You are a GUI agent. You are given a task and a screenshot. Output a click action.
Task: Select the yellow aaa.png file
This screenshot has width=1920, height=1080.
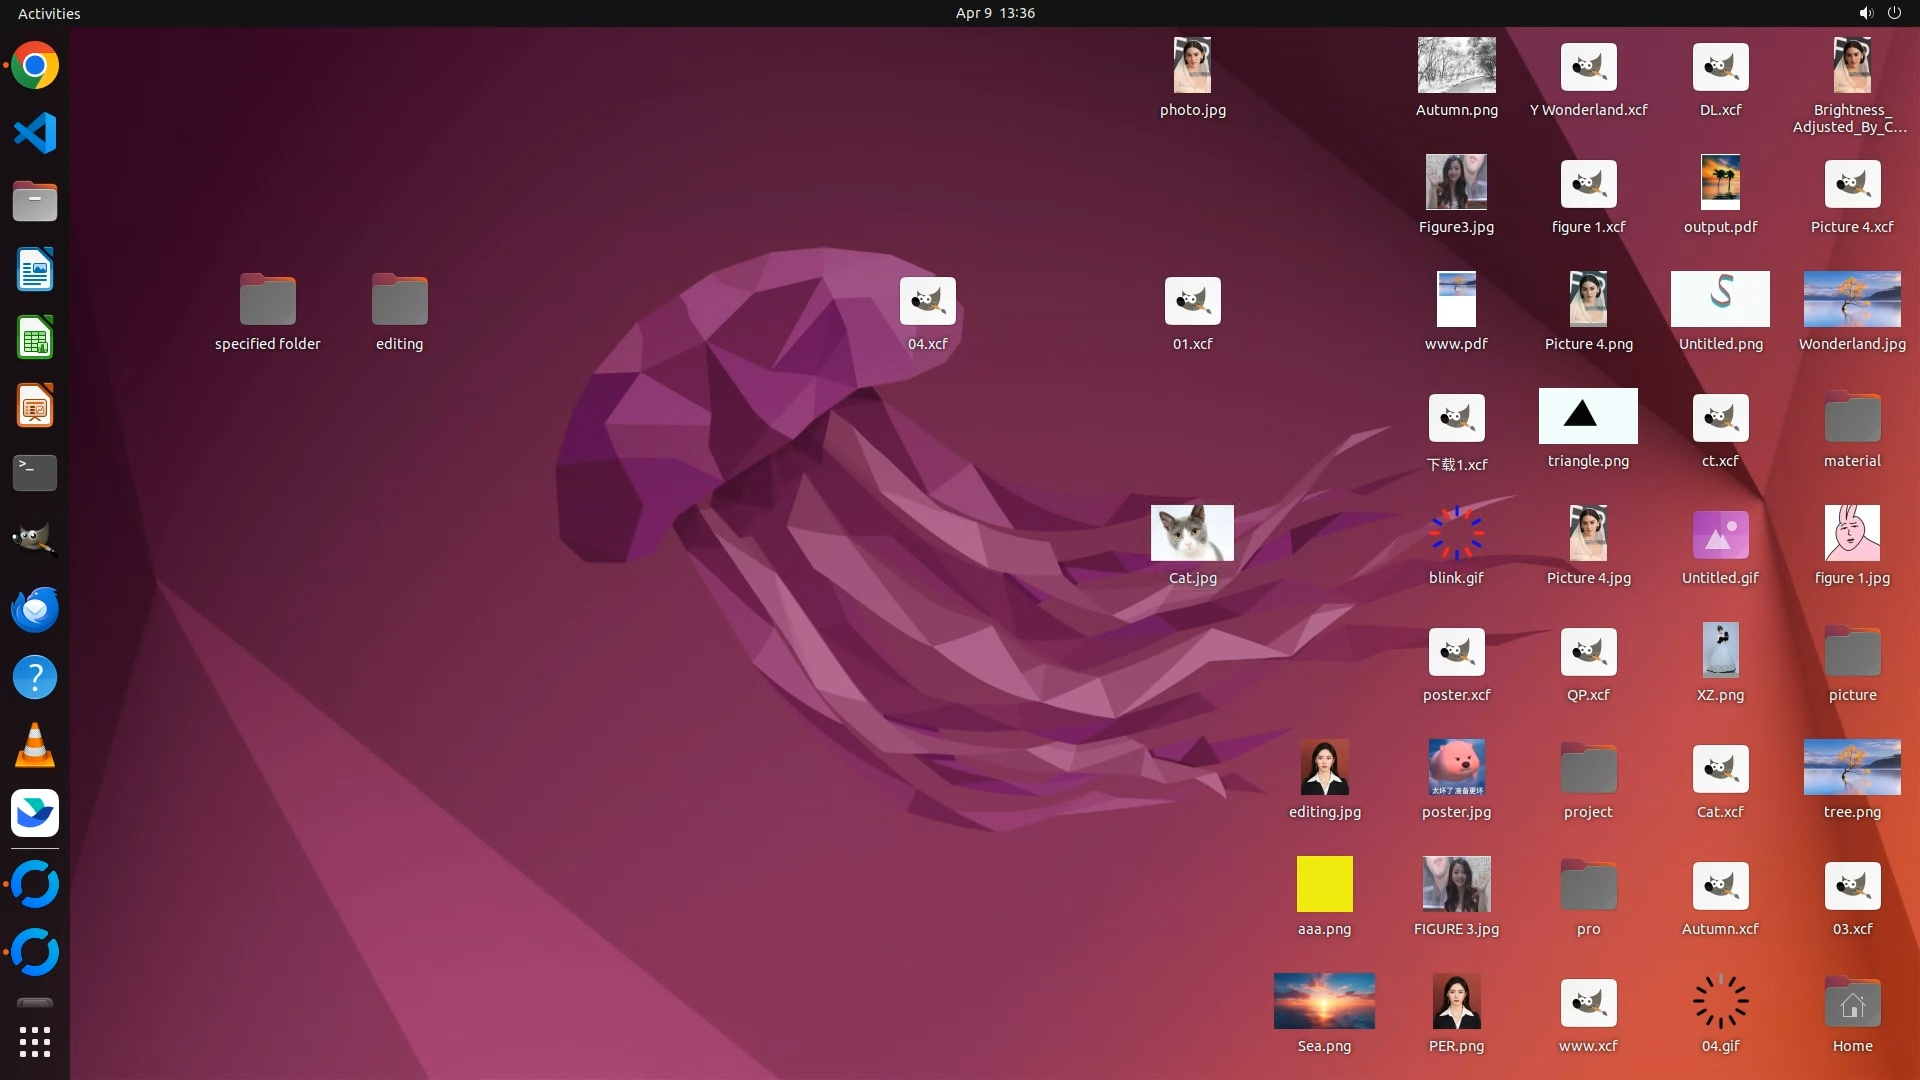(1324, 884)
